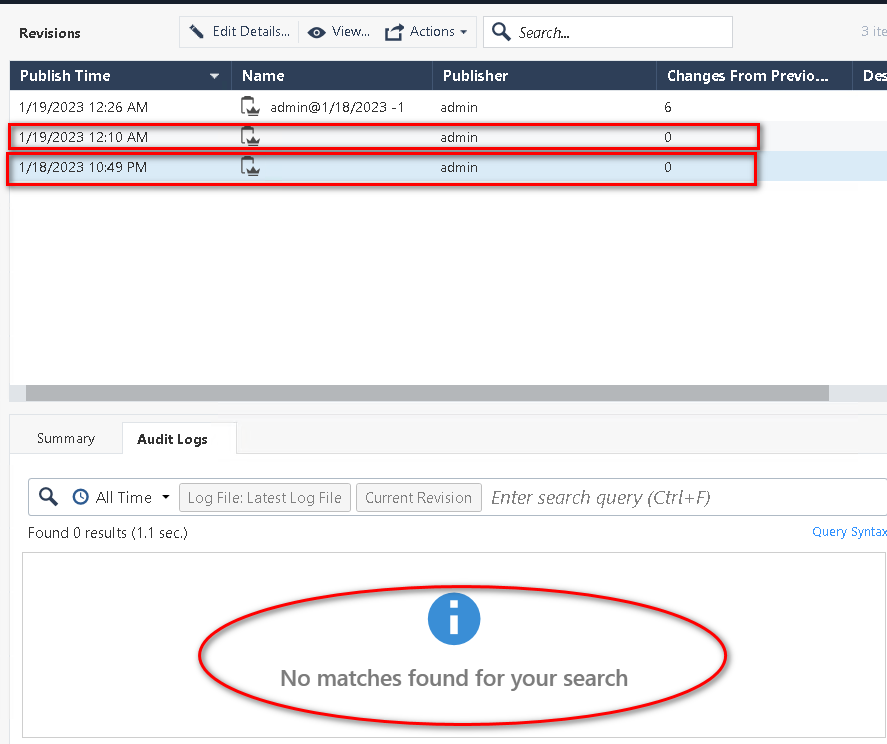Select the Audit Logs tab
Screen dimensions: 887x744
tap(172, 439)
